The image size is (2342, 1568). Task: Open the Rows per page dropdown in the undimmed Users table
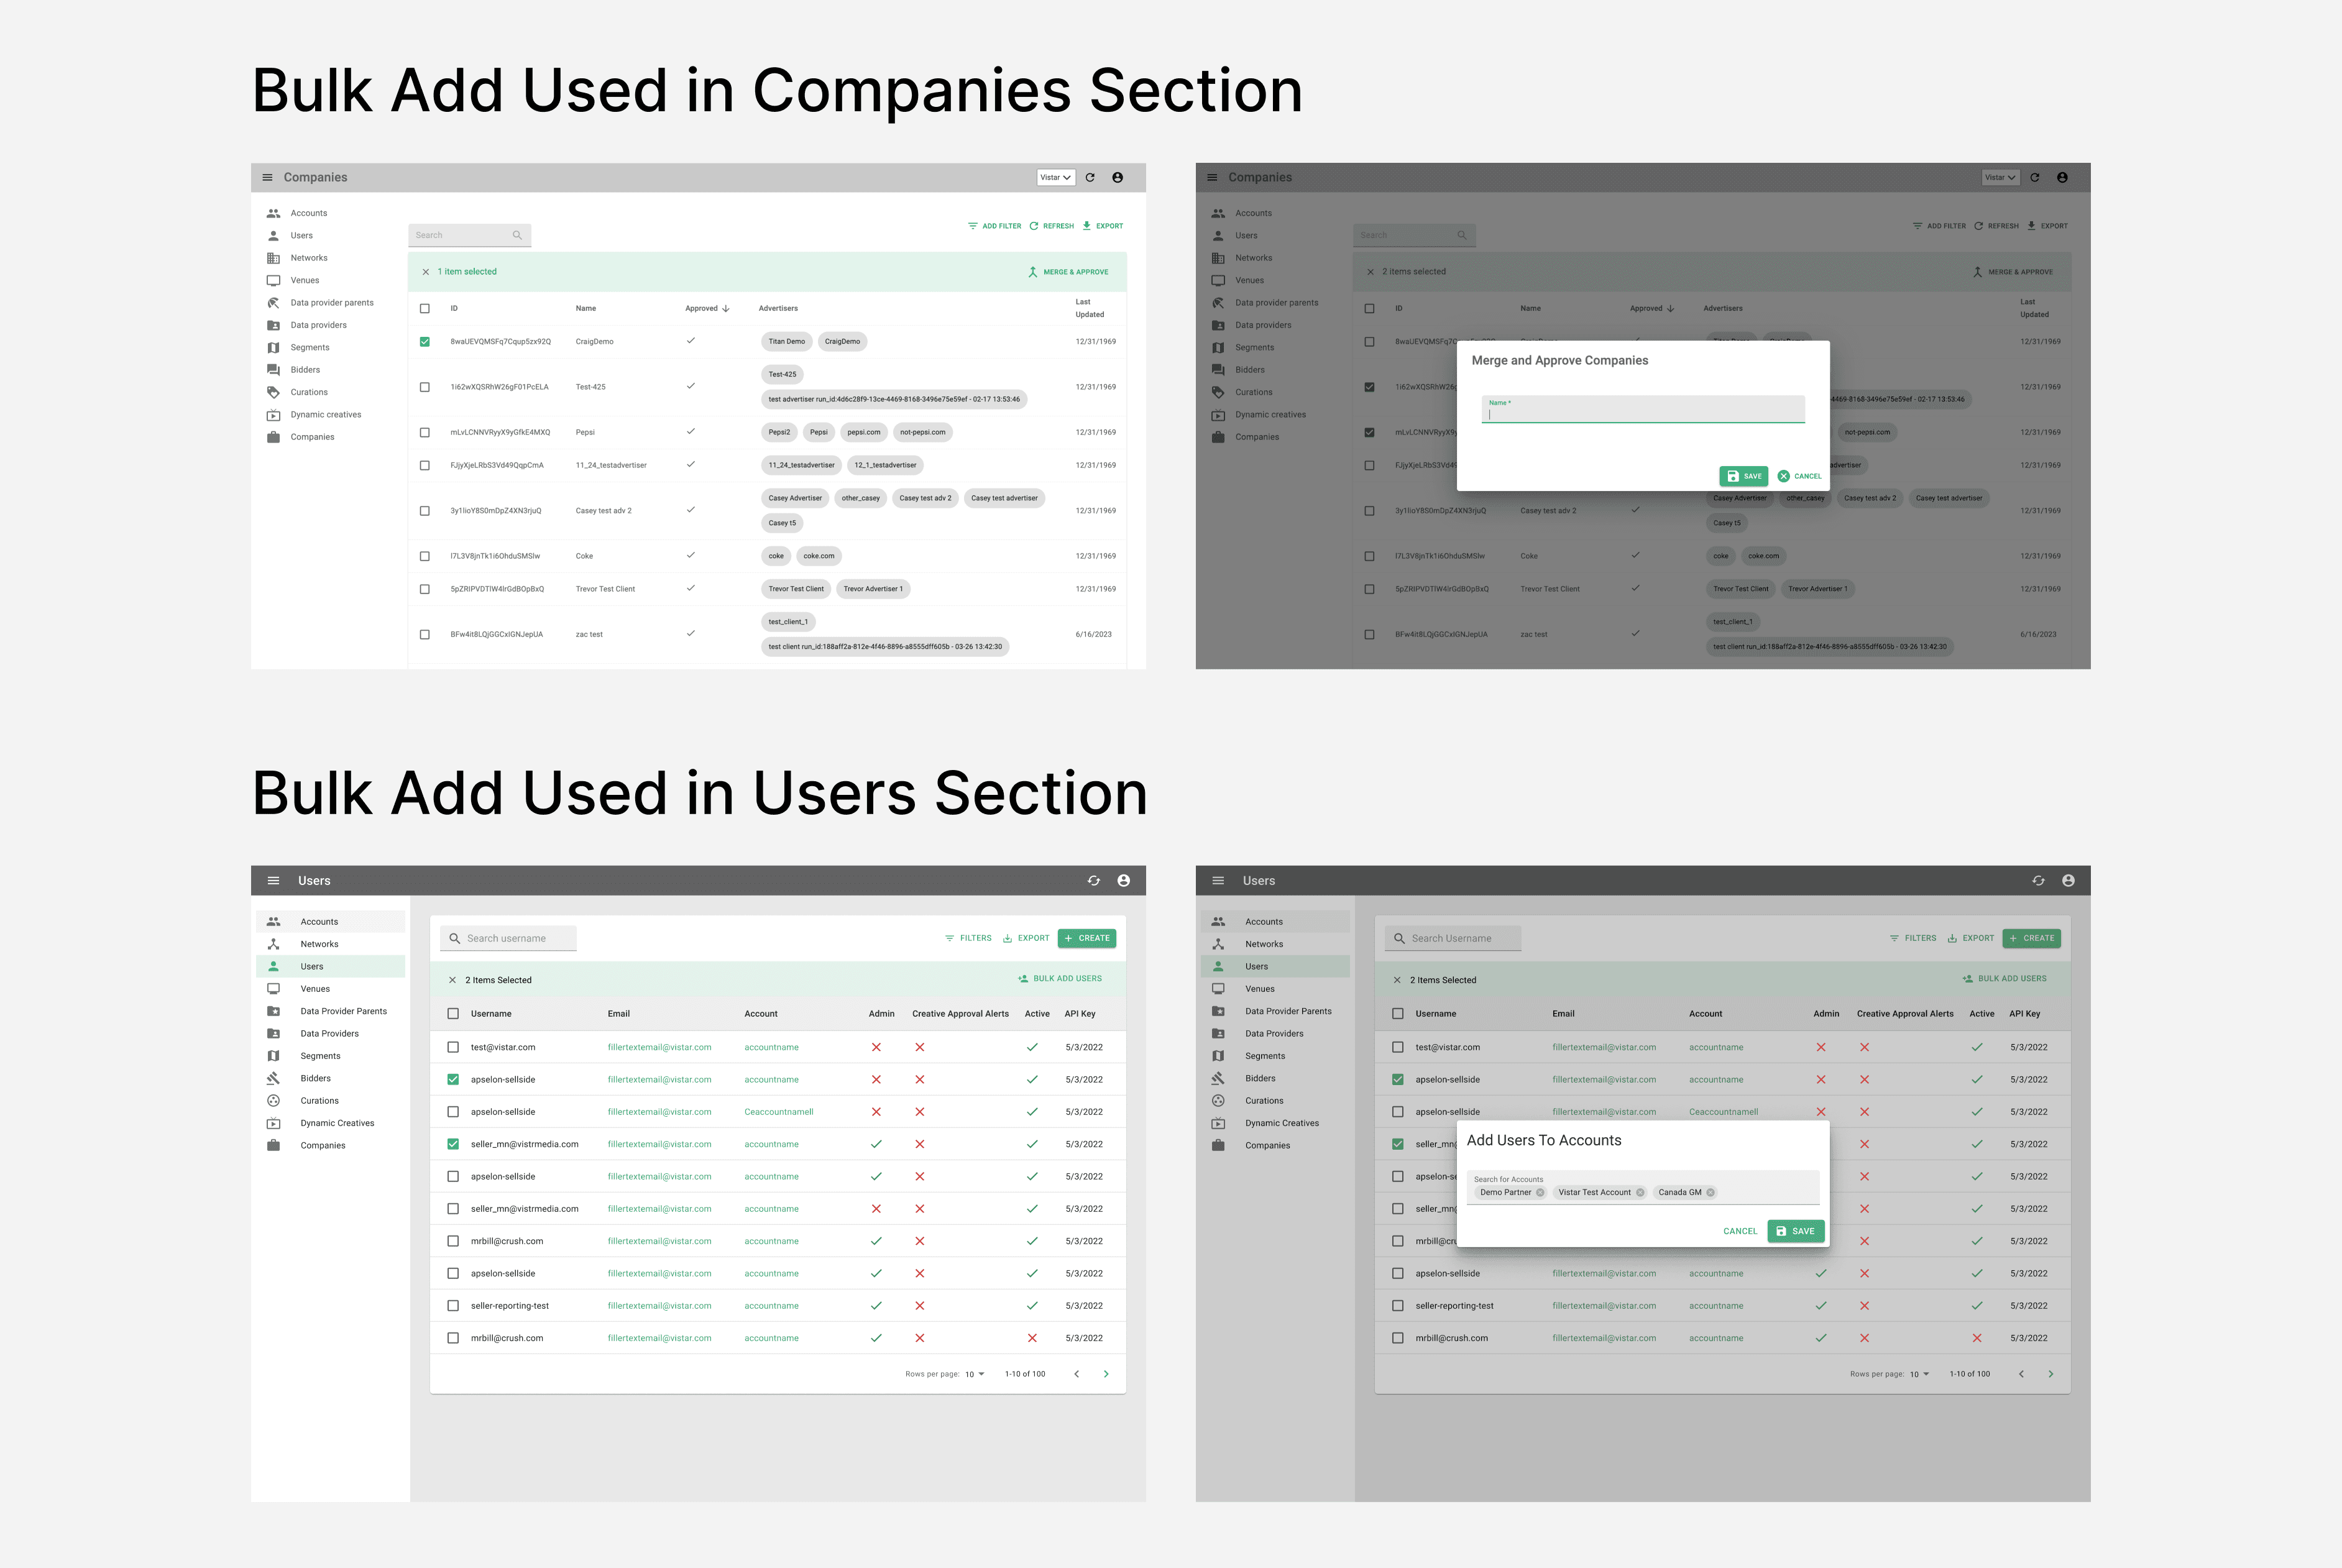pos(974,1374)
